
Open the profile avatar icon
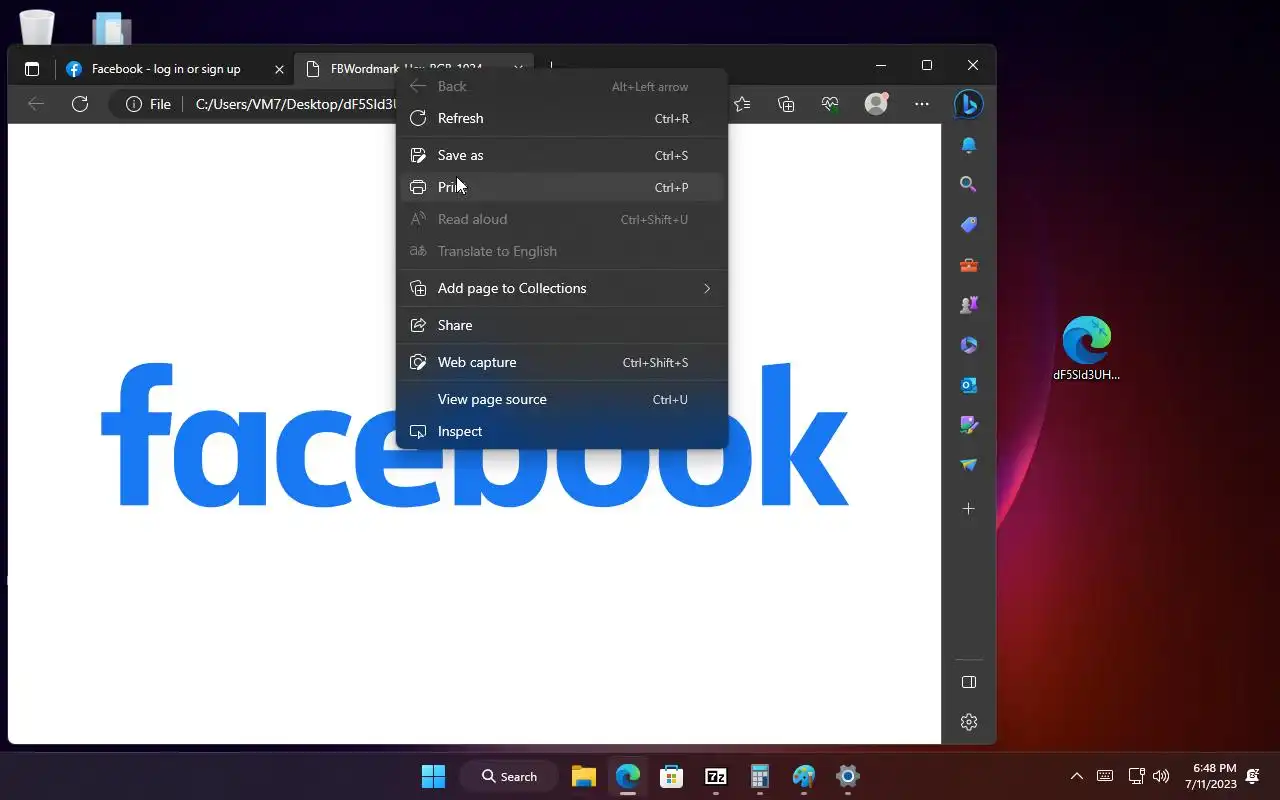point(876,104)
